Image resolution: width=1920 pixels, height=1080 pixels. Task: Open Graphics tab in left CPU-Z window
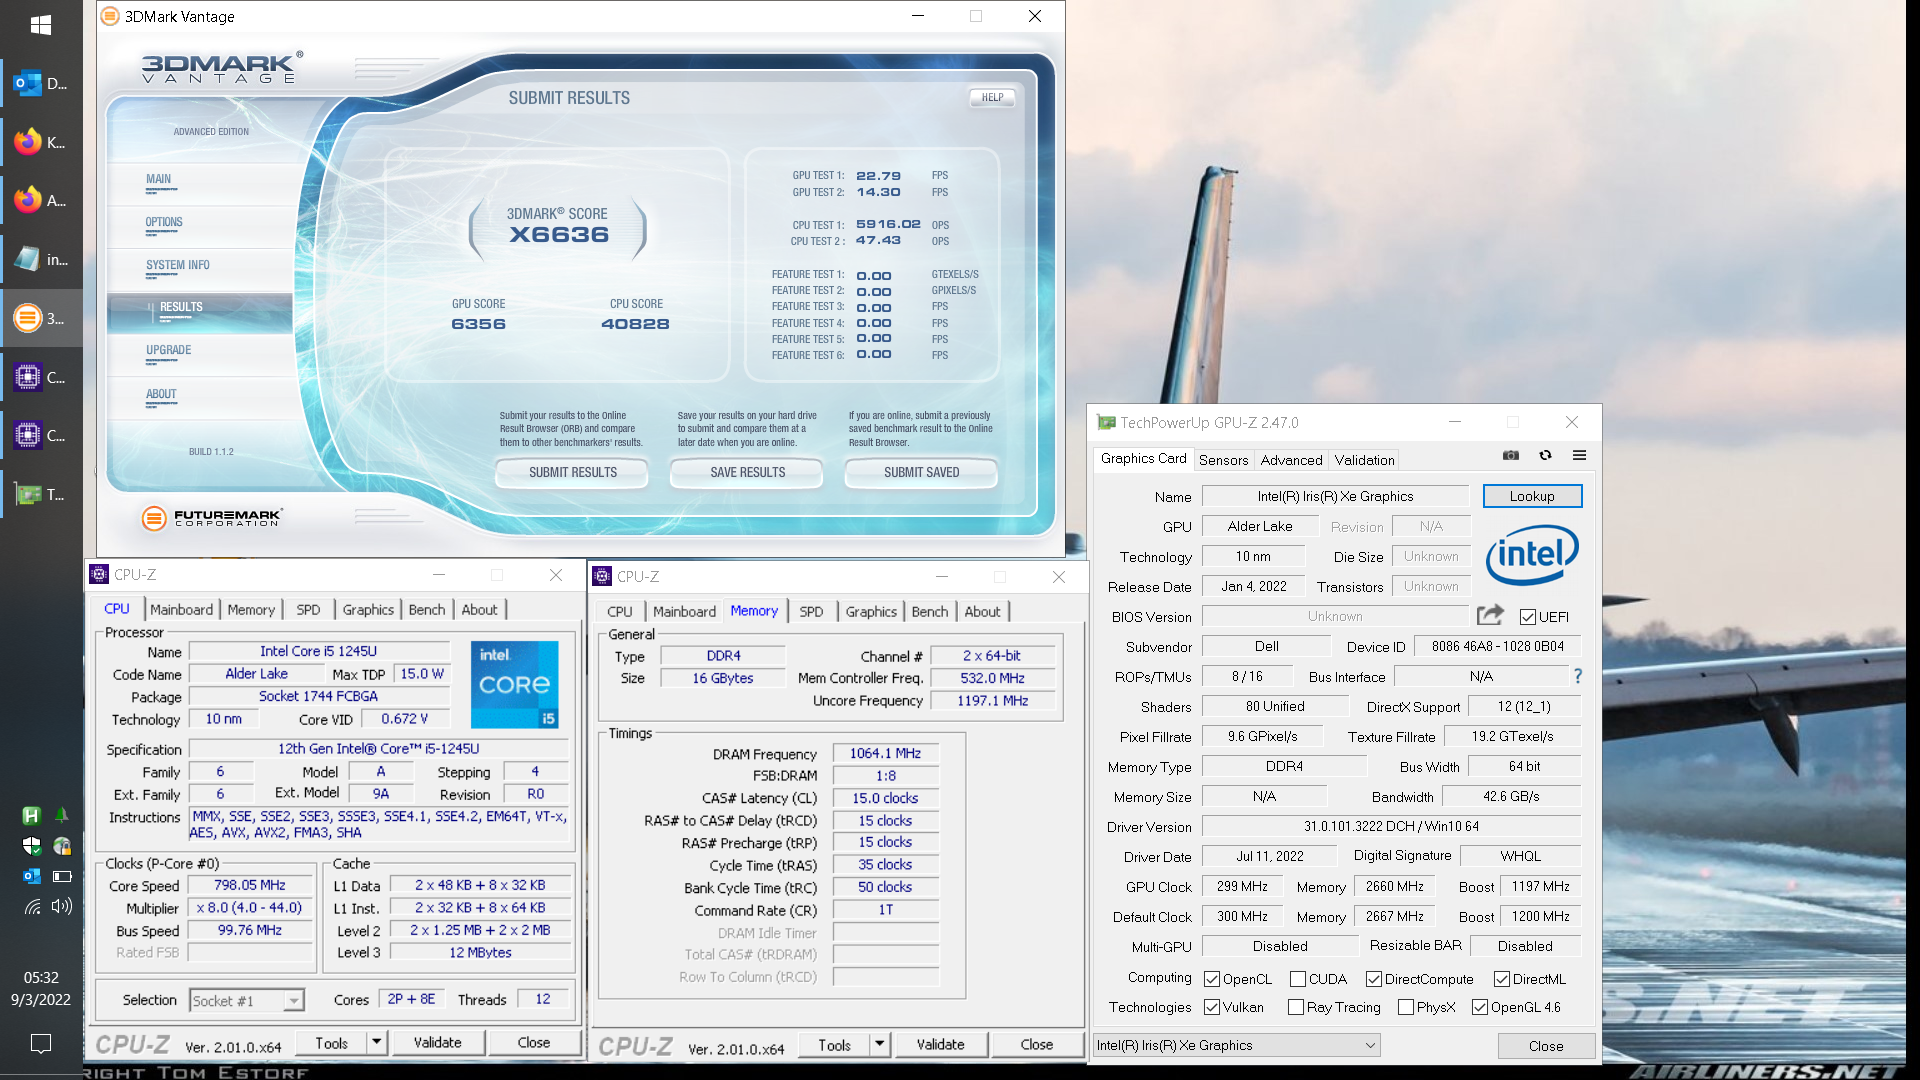tap(368, 609)
